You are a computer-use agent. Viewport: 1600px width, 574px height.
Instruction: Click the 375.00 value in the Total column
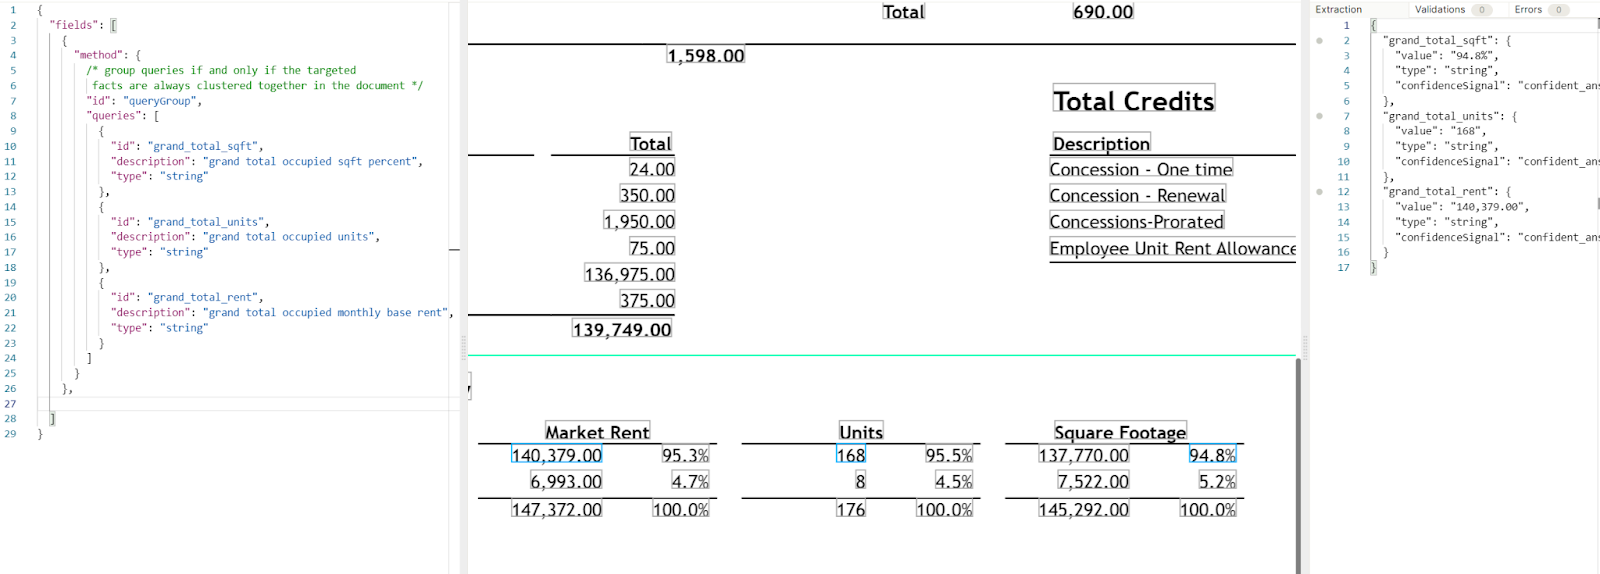pyautogui.click(x=647, y=300)
